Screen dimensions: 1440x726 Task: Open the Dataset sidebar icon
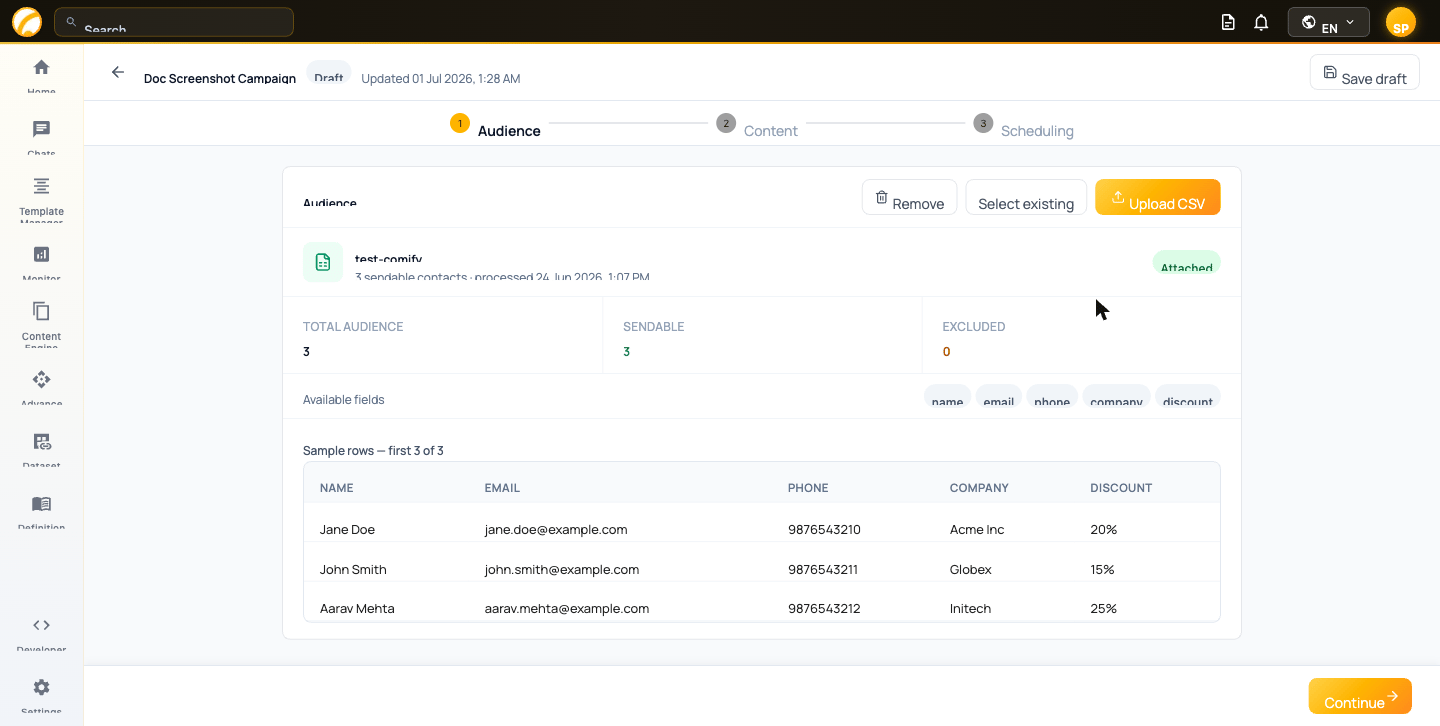tap(41, 442)
